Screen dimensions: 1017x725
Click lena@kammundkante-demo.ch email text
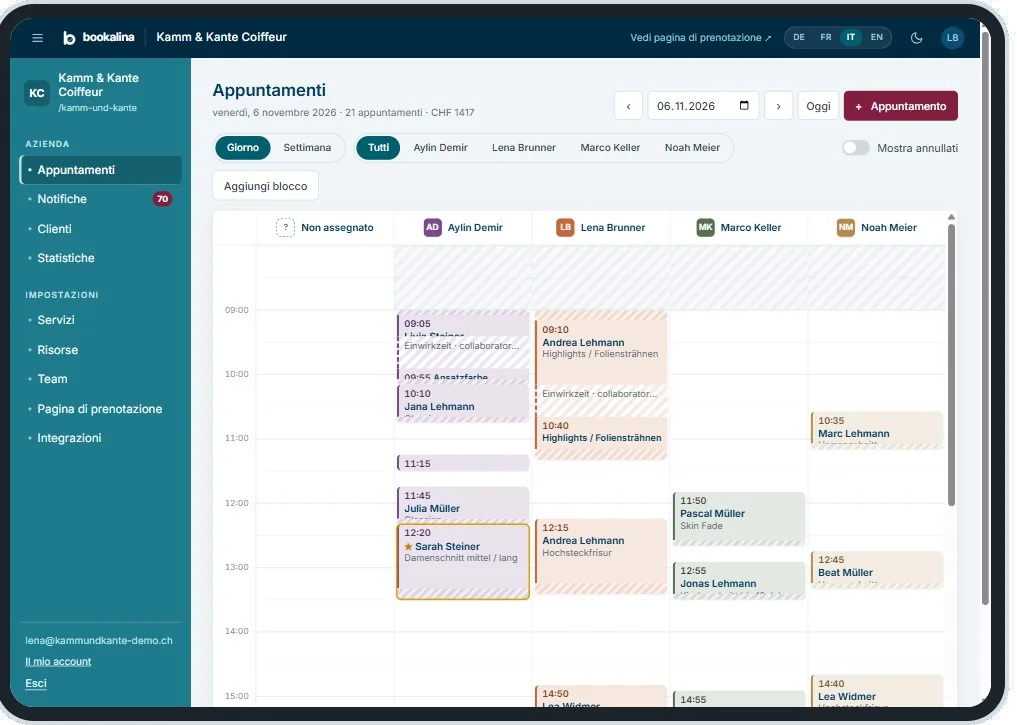pyautogui.click(x=99, y=640)
